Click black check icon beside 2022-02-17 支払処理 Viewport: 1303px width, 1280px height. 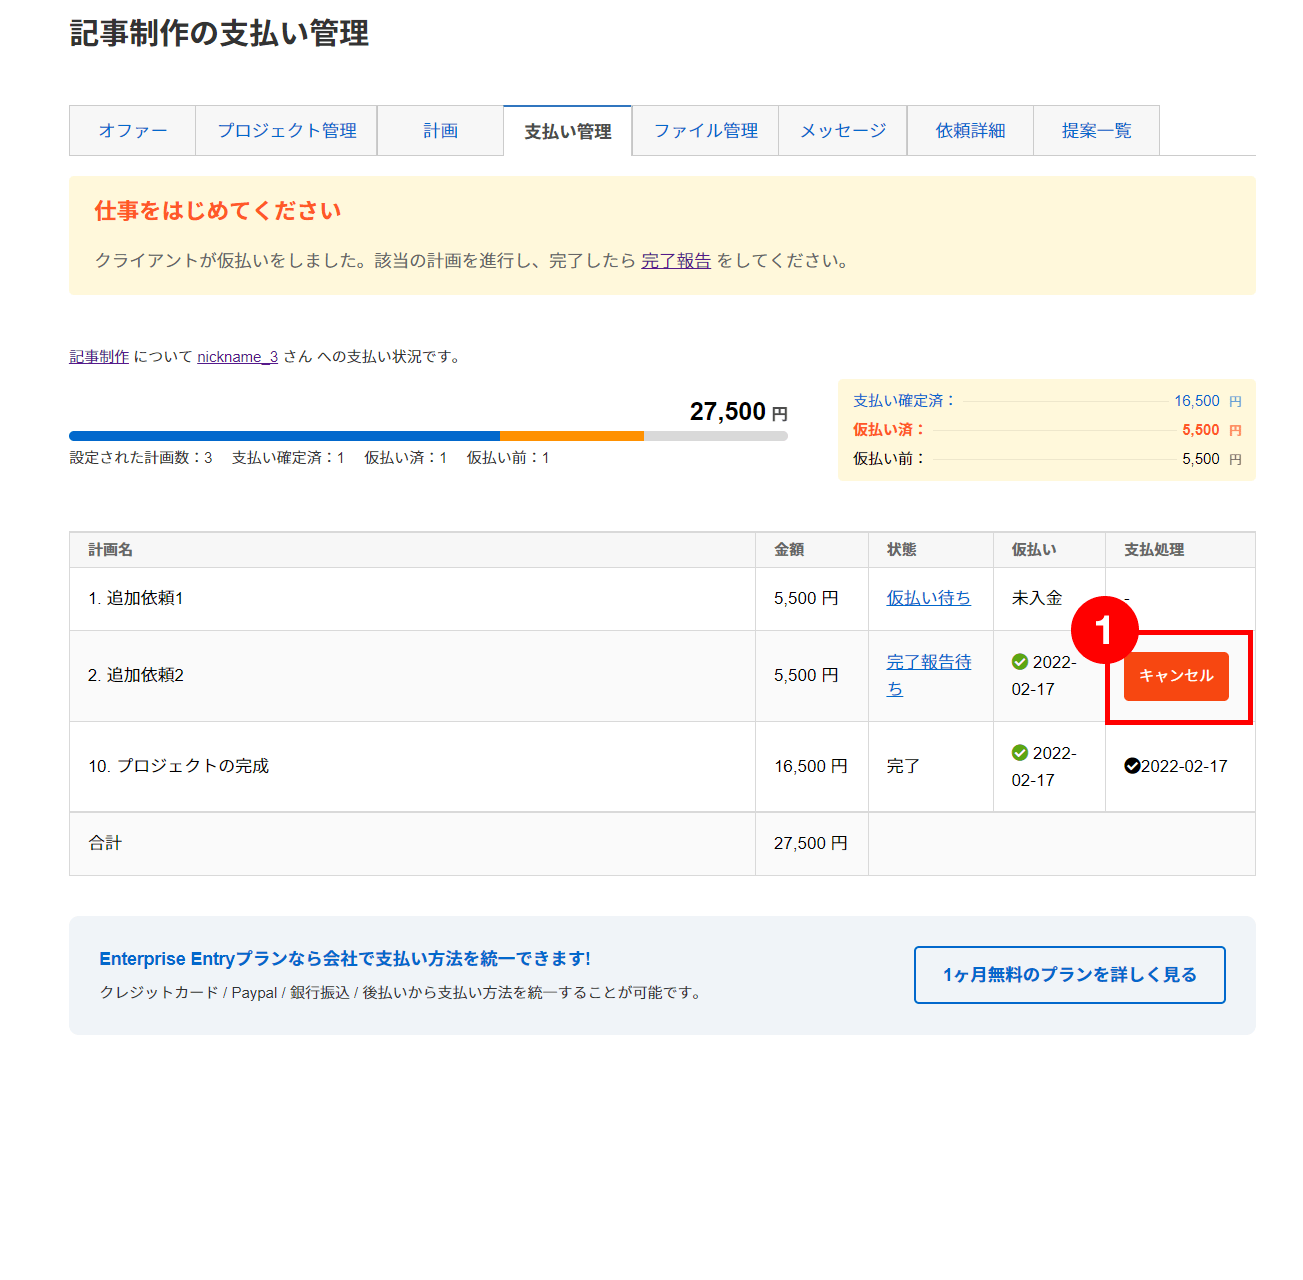tap(1132, 766)
